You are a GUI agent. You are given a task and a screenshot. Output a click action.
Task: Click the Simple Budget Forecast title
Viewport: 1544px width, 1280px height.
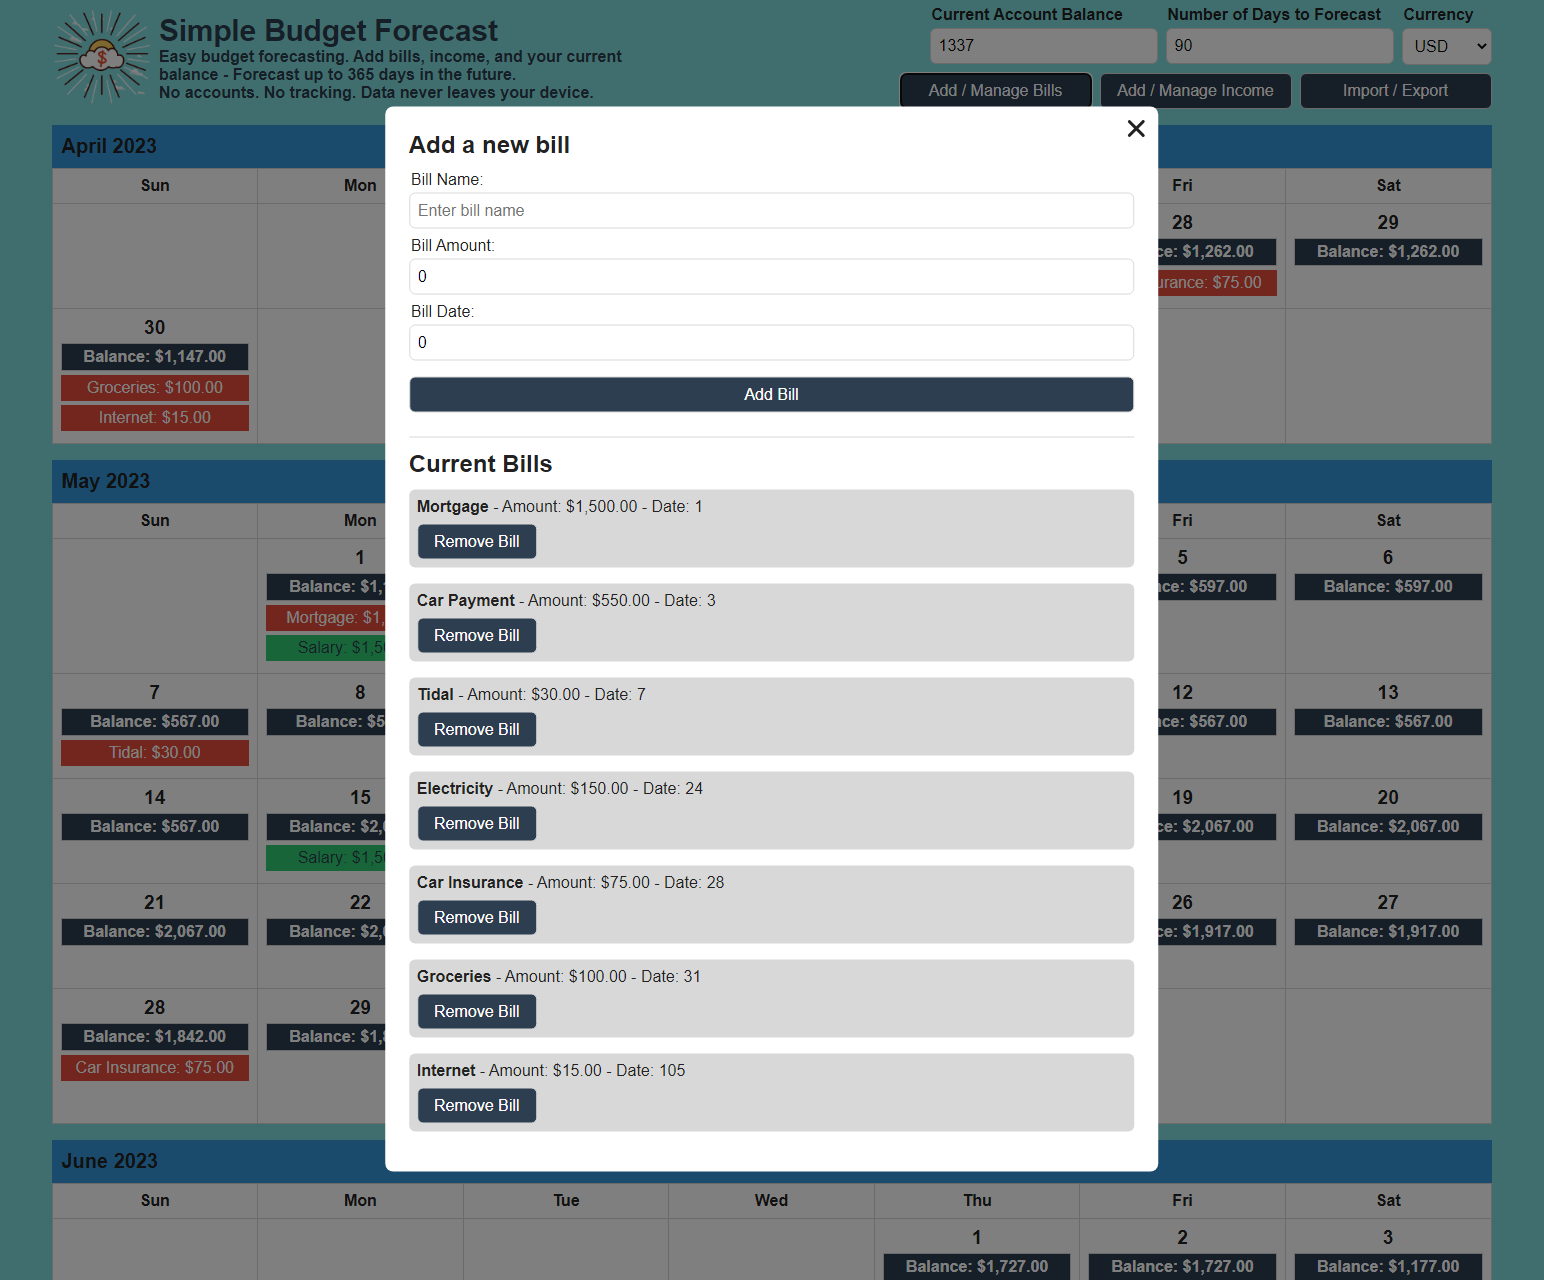[328, 31]
